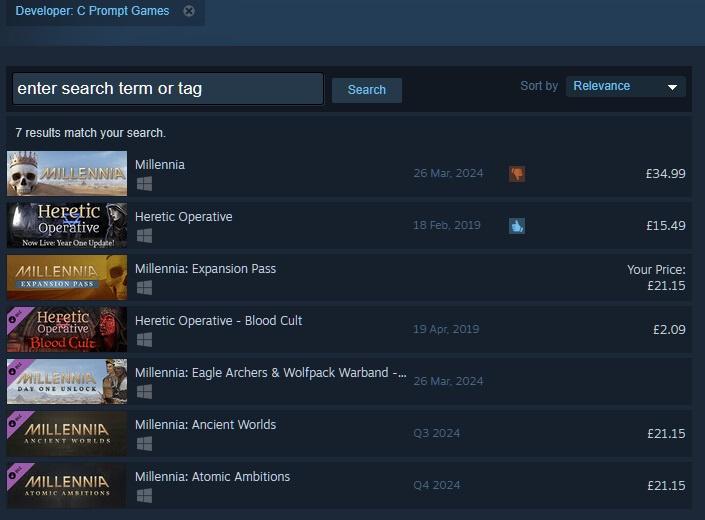Click the Millennia negative review thumbs-down icon
Screen dimensions: 705x520
pos(516,174)
